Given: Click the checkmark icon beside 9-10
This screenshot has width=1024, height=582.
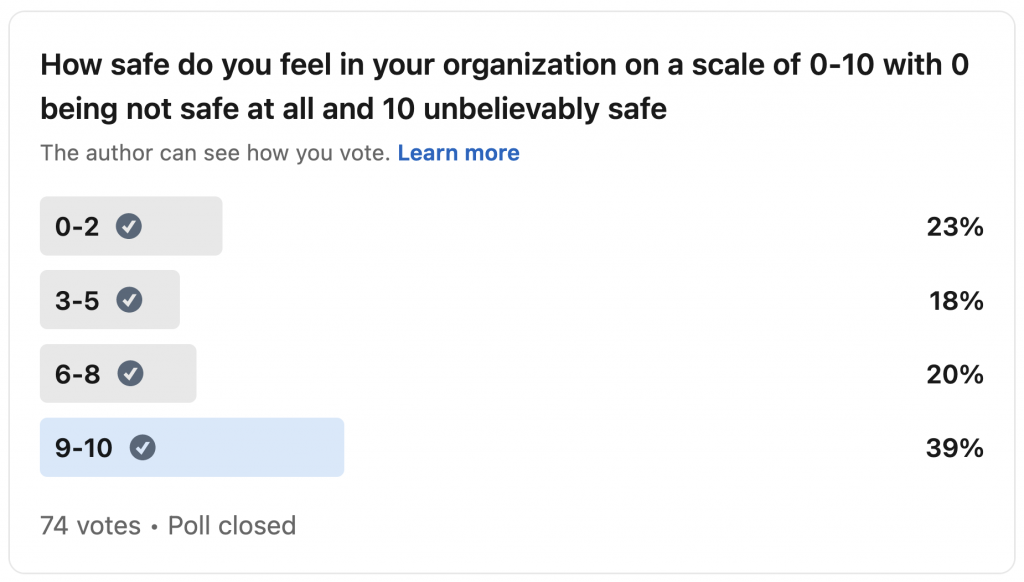Looking at the screenshot, I should pyautogui.click(x=142, y=447).
